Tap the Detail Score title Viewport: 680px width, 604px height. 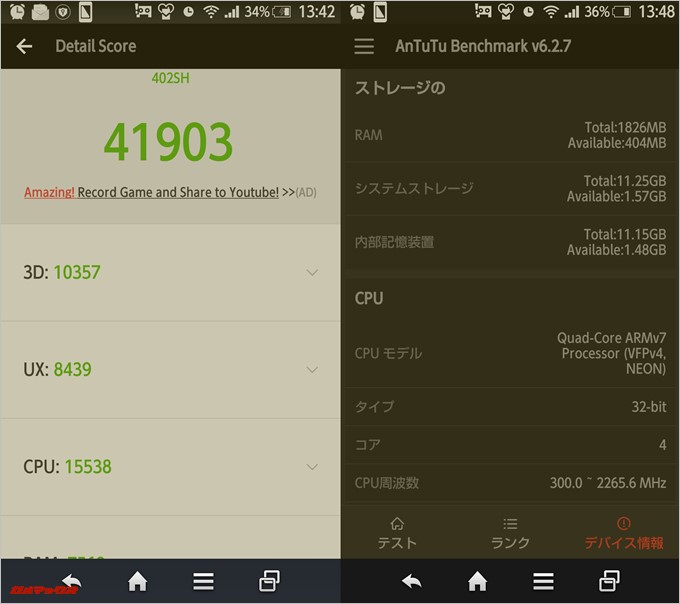tap(96, 46)
